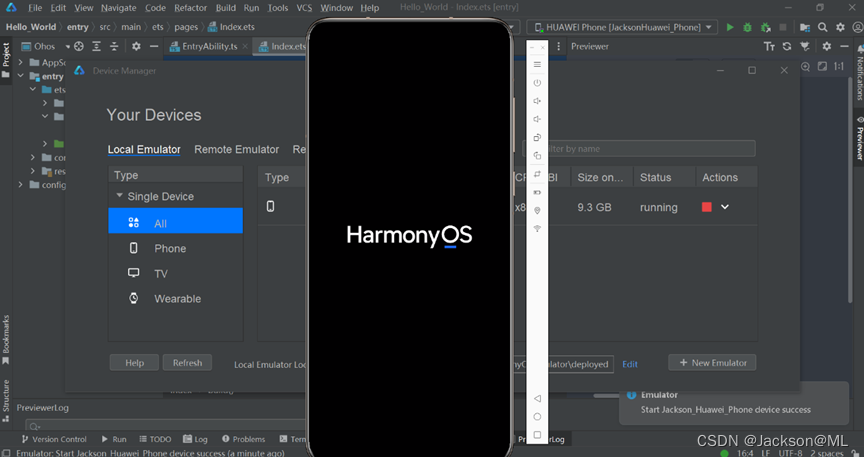This screenshot has width=864, height=457.
Task: Open emulator GPS location pin icon
Action: click(x=537, y=211)
